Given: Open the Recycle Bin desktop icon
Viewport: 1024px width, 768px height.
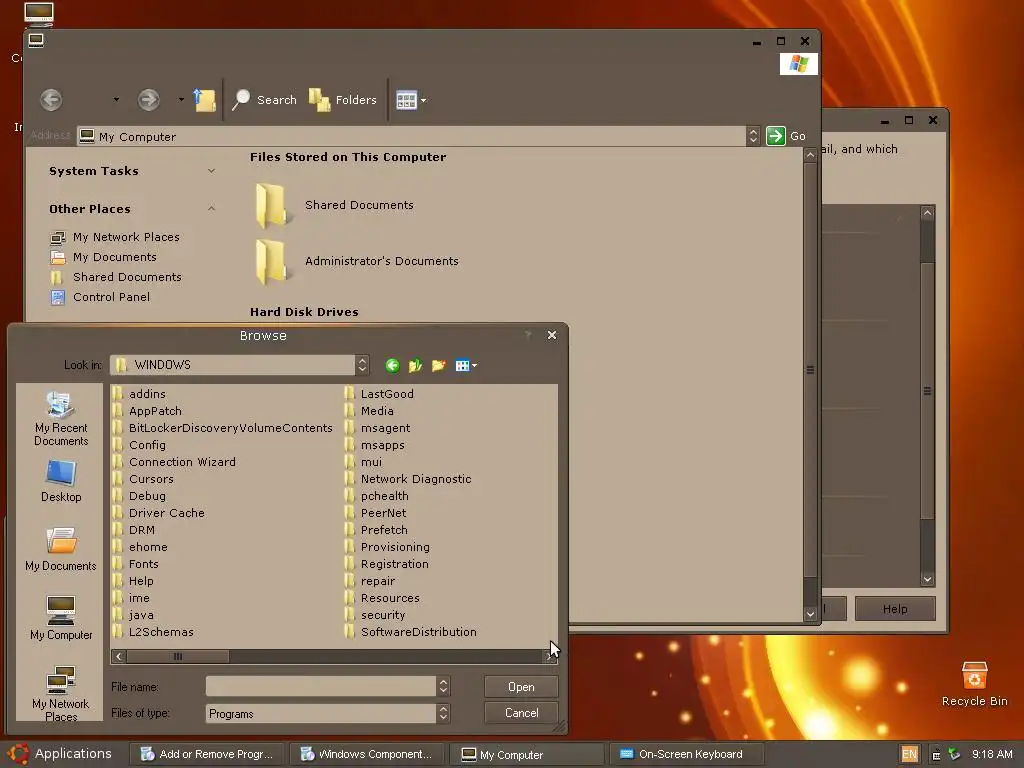Looking at the screenshot, I should click(974, 684).
